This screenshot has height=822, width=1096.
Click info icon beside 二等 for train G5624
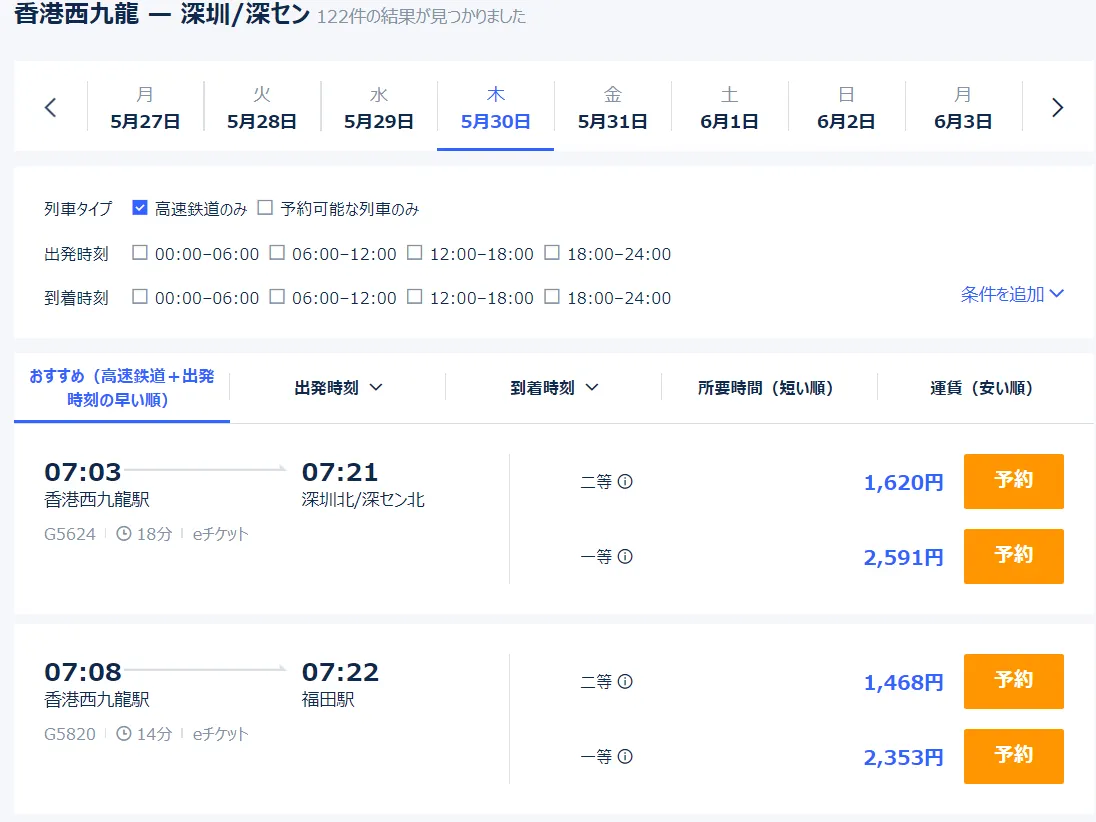click(625, 482)
